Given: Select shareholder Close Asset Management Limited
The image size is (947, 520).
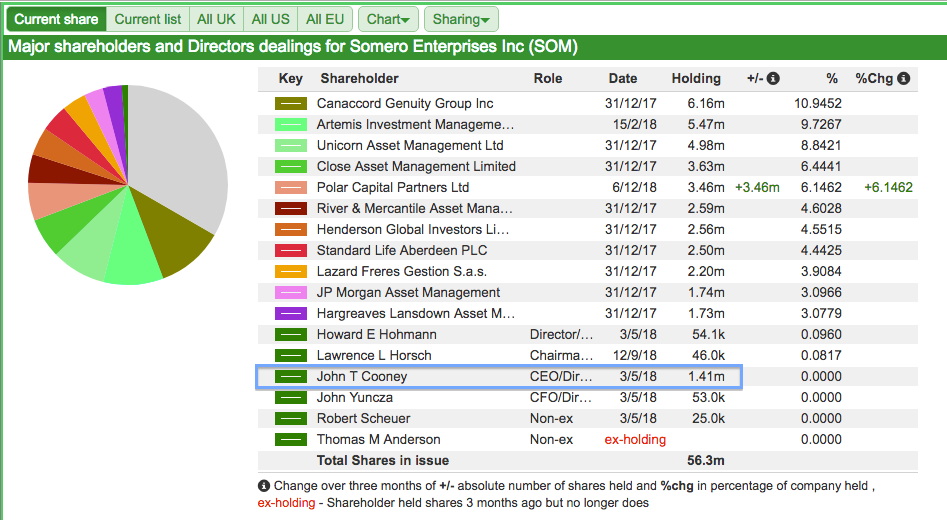Looking at the screenshot, I should click(416, 167).
